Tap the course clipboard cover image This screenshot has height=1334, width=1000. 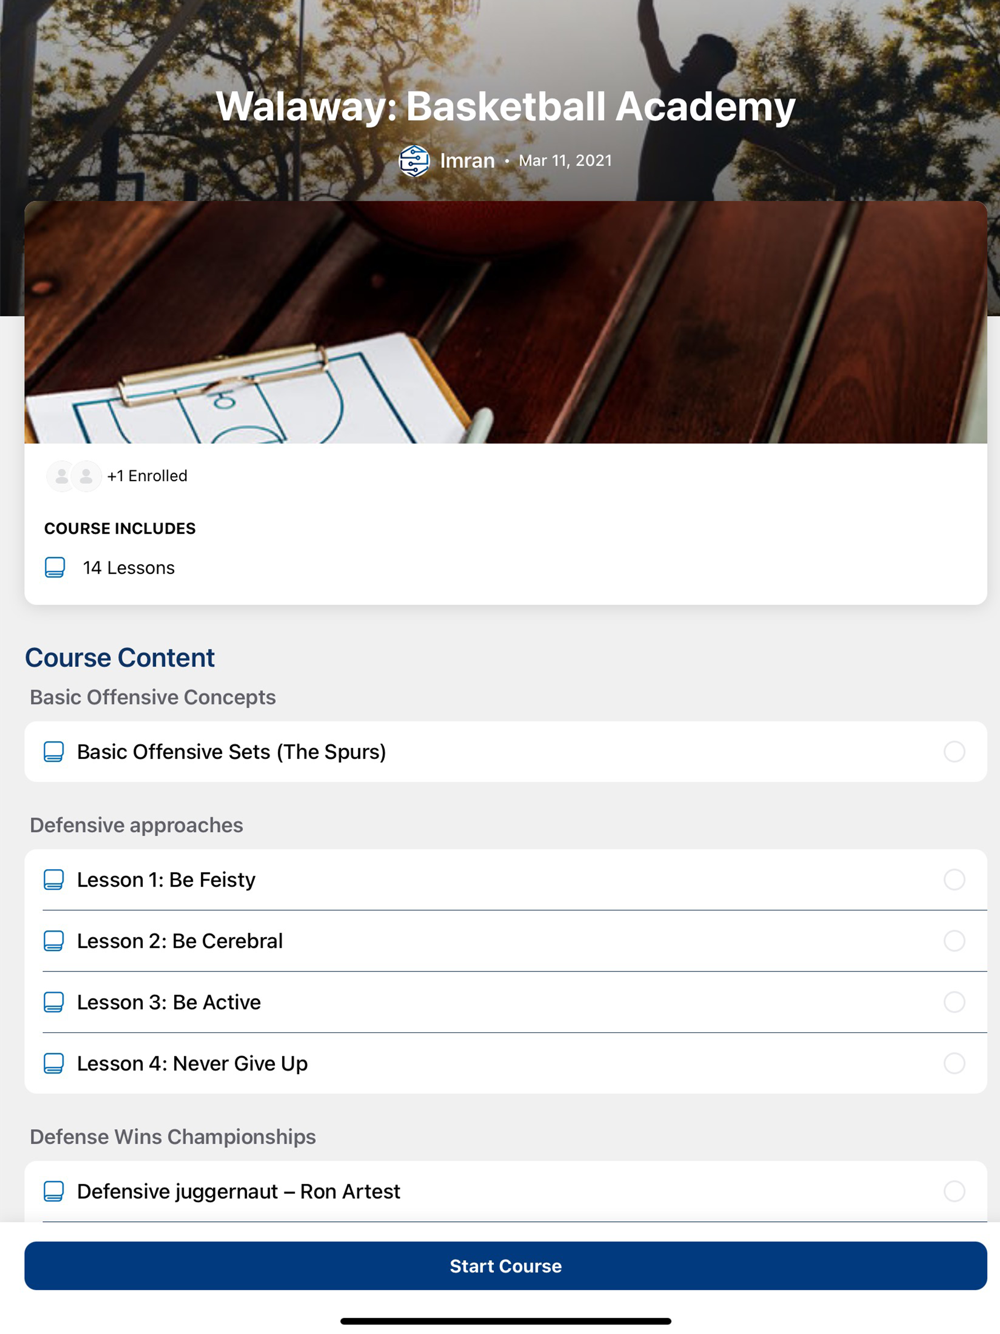[506, 322]
